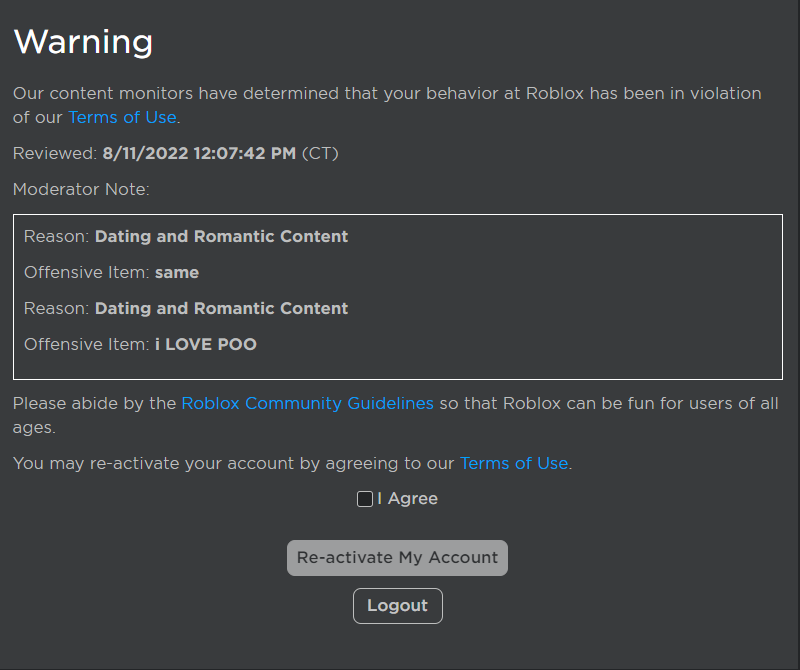The height and width of the screenshot is (670, 800).
Task: Open Roblox Community Guidelines link
Action: 308,403
